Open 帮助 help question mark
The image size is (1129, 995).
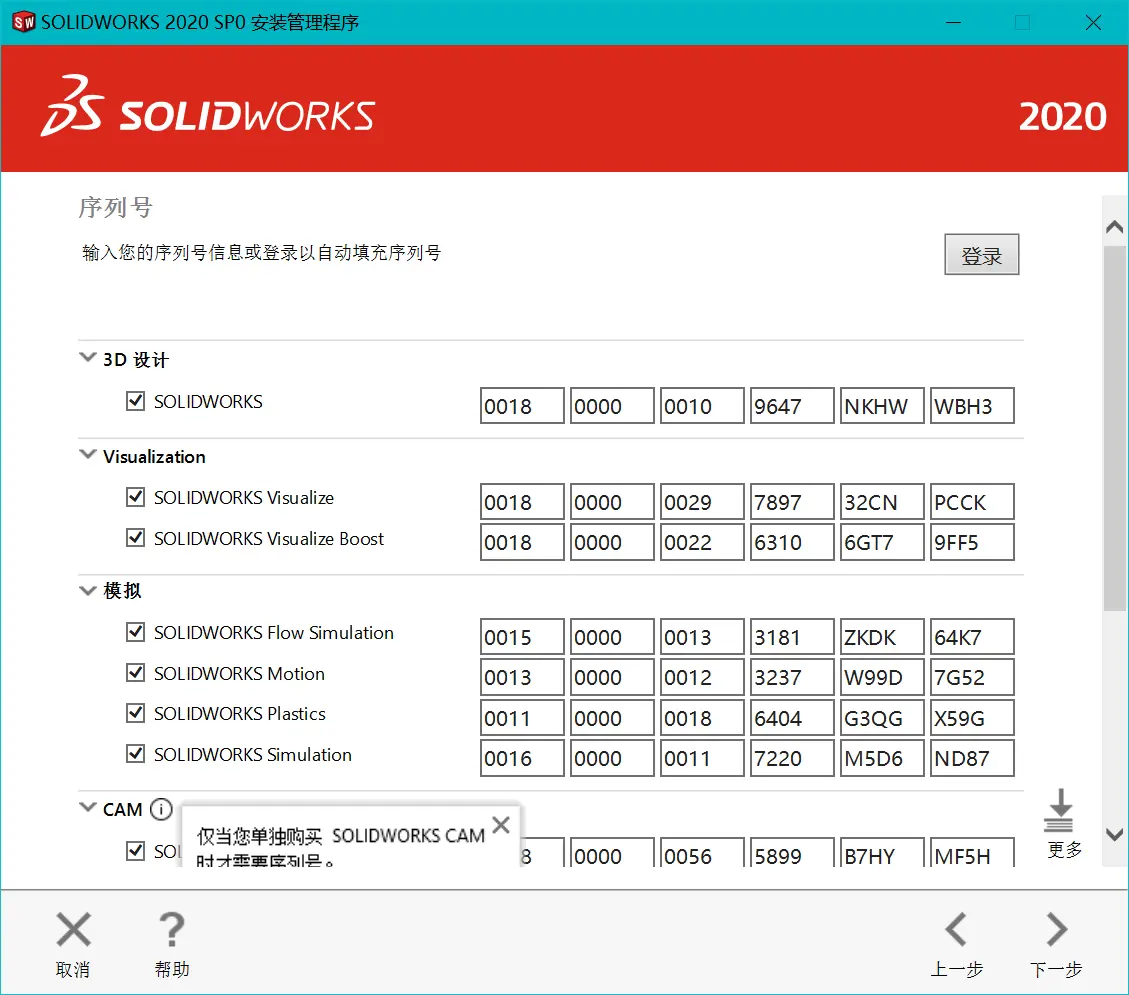[171, 929]
